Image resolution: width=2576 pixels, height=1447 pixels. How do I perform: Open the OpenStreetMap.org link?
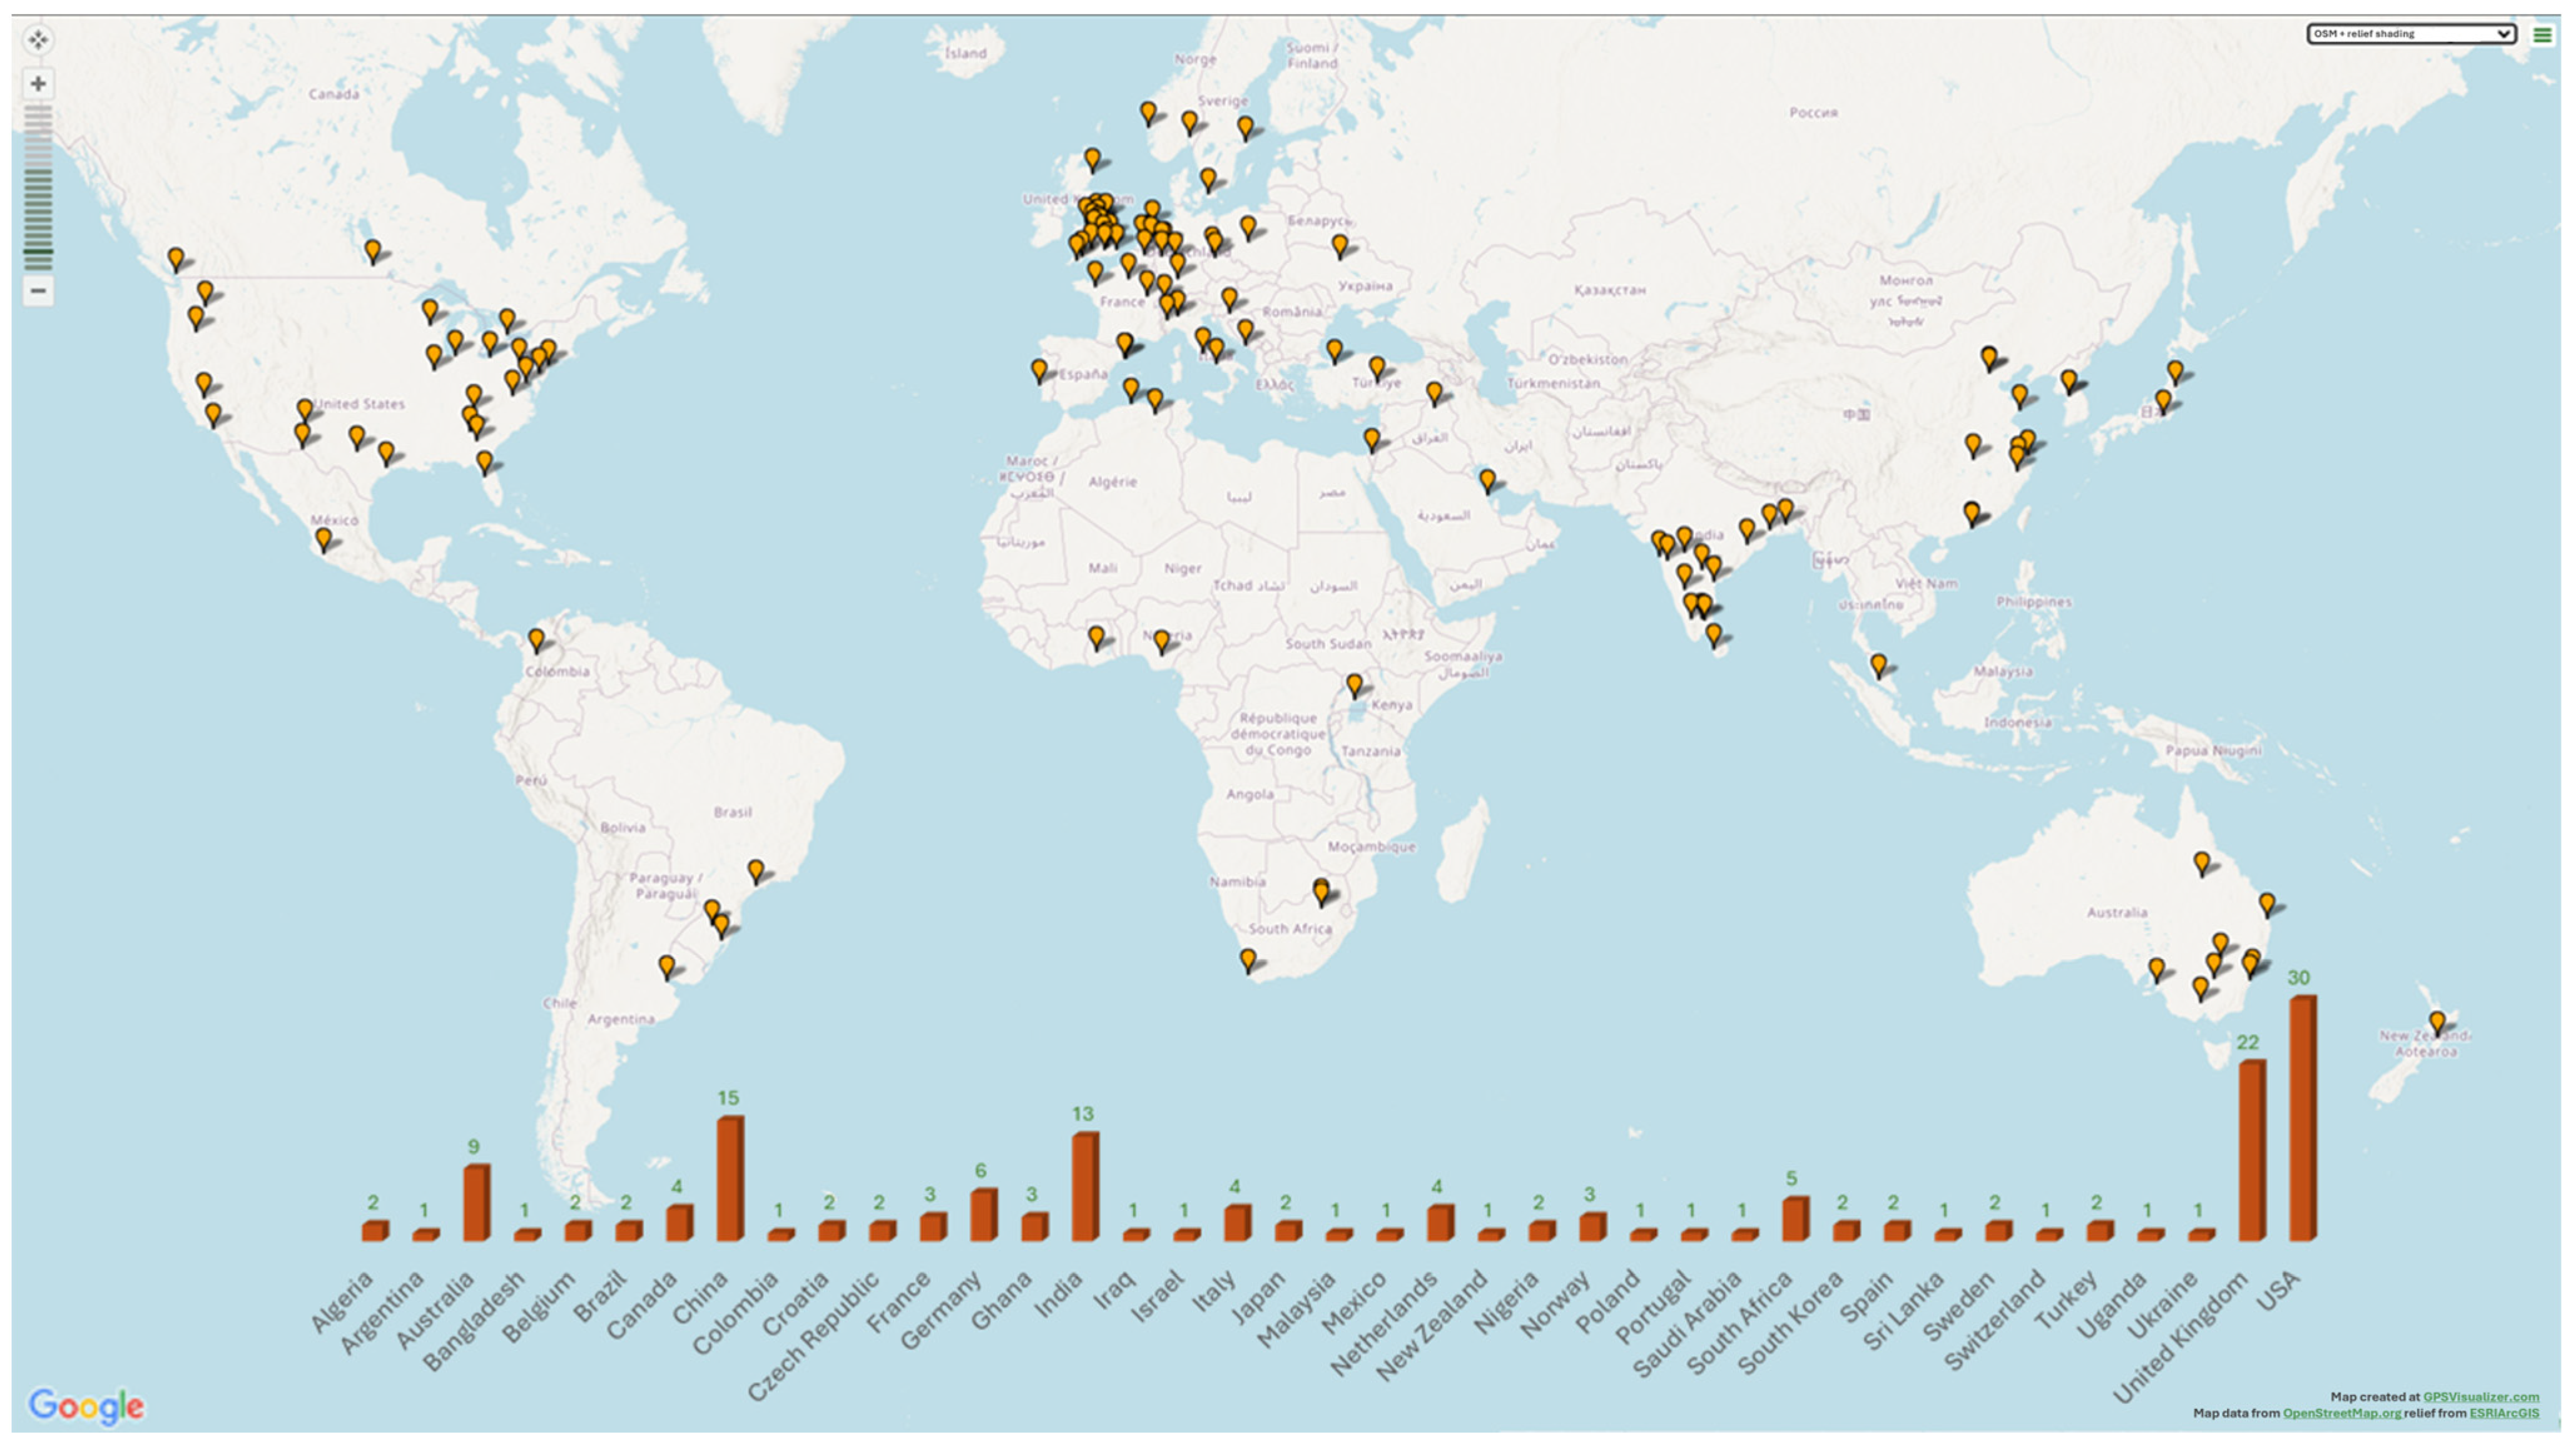2341,1413
